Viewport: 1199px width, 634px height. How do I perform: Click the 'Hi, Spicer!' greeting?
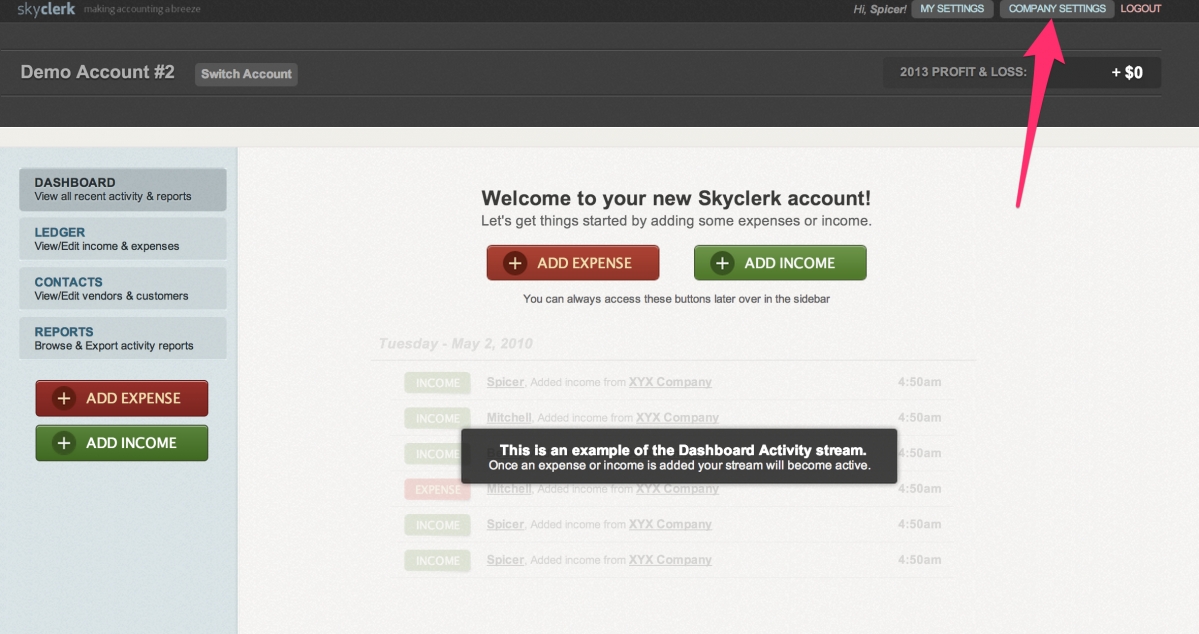[879, 9]
